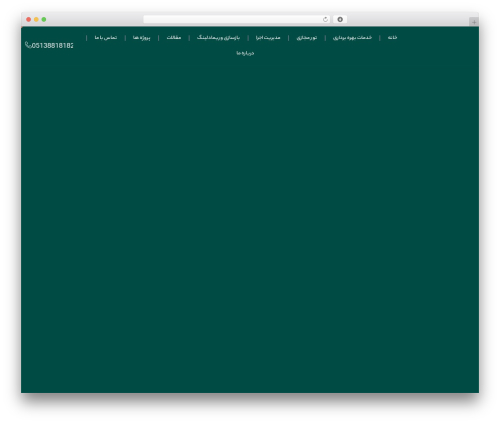This screenshot has height=423, width=500.
Task: Go to پروژه ها (projects) page
Action: click(x=142, y=38)
